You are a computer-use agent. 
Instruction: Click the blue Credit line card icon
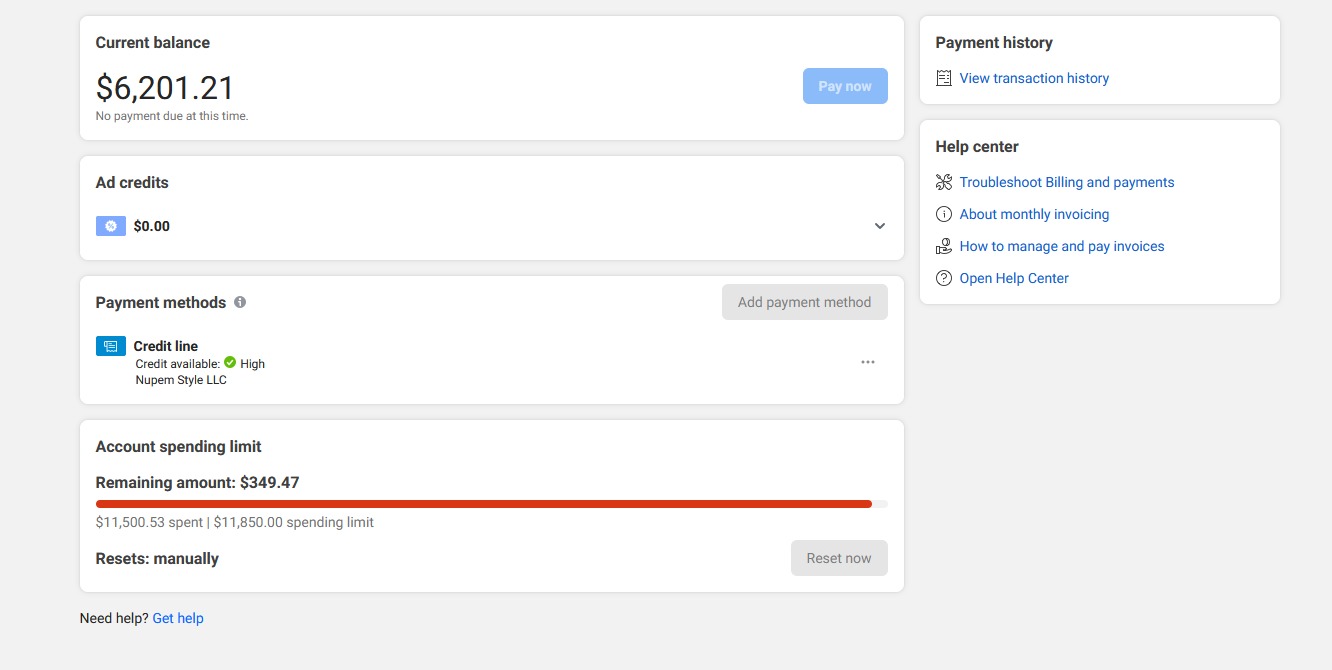pyautogui.click(x=110, y=346)
